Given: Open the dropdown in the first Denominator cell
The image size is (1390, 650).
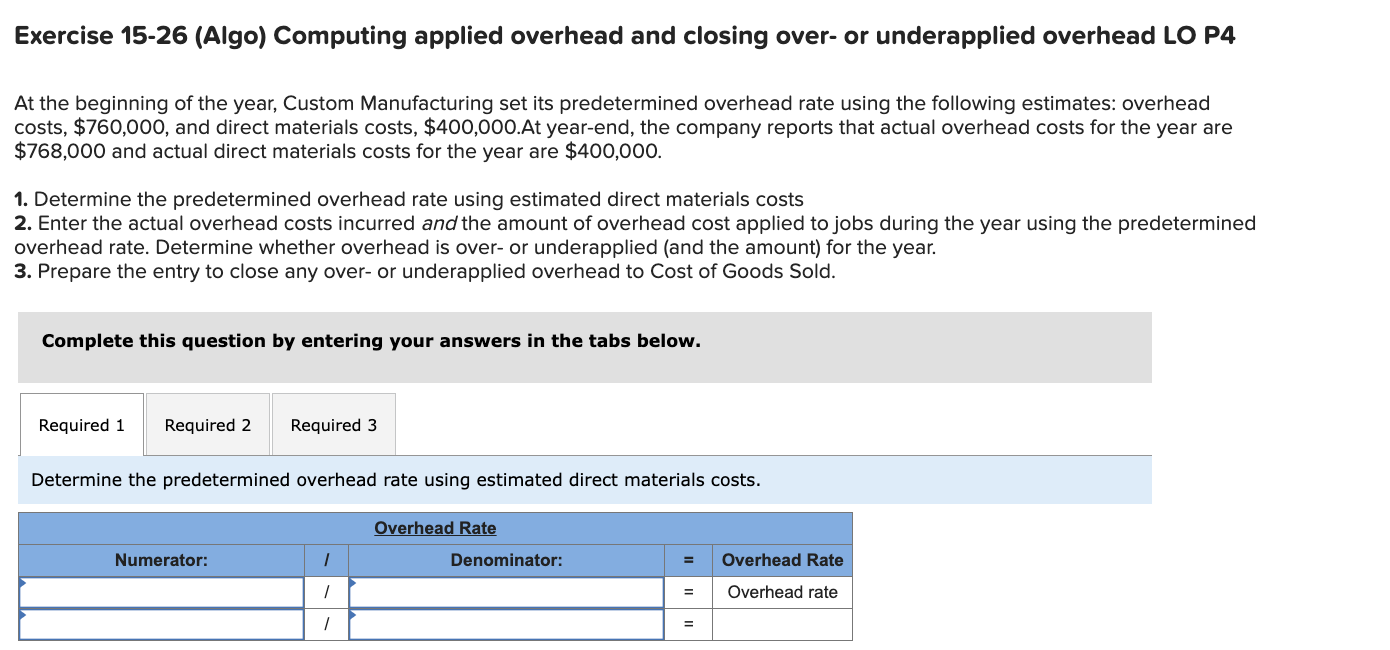Looking at the screenshot, I should point(505,591).
